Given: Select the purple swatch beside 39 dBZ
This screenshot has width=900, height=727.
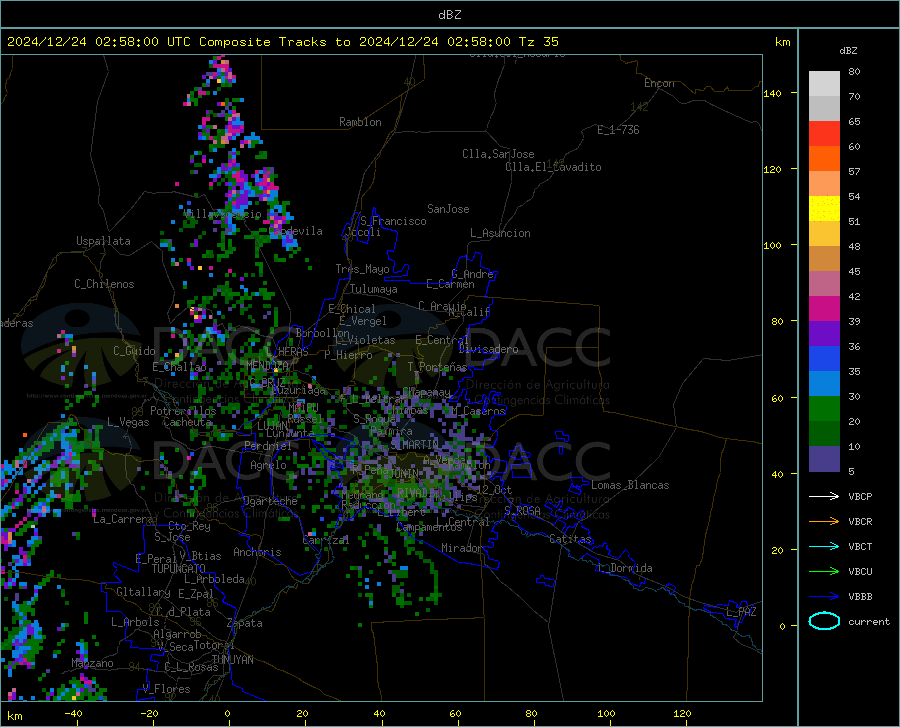Looking at the screenshot, I should [824, 334].
